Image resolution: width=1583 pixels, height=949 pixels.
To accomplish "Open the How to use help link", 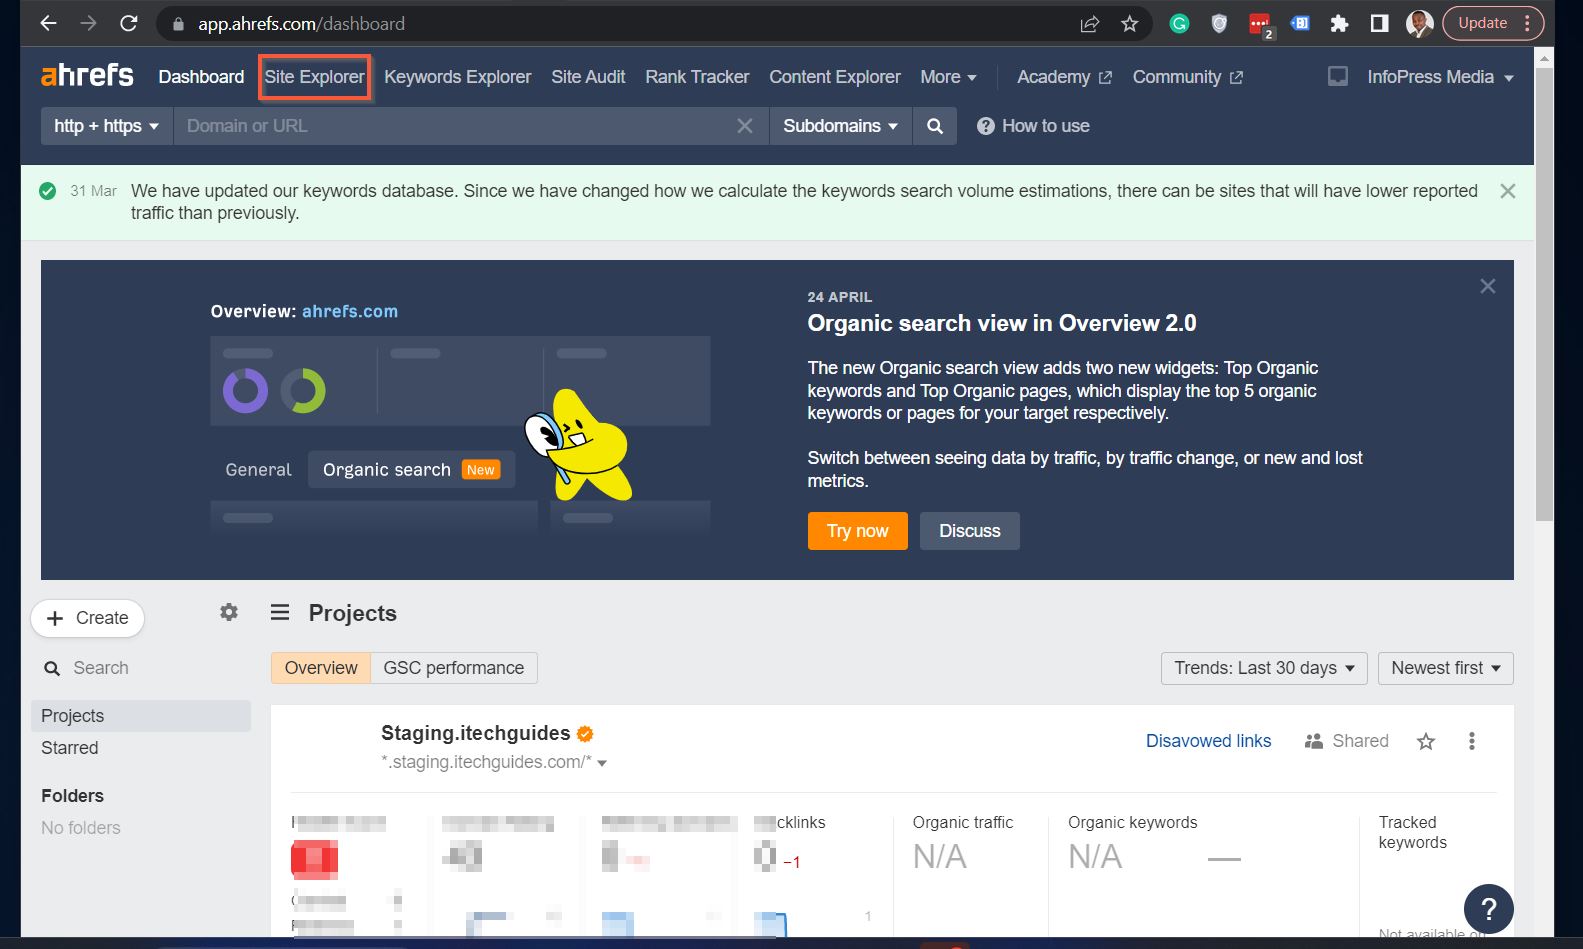I will coord(1033,126).
